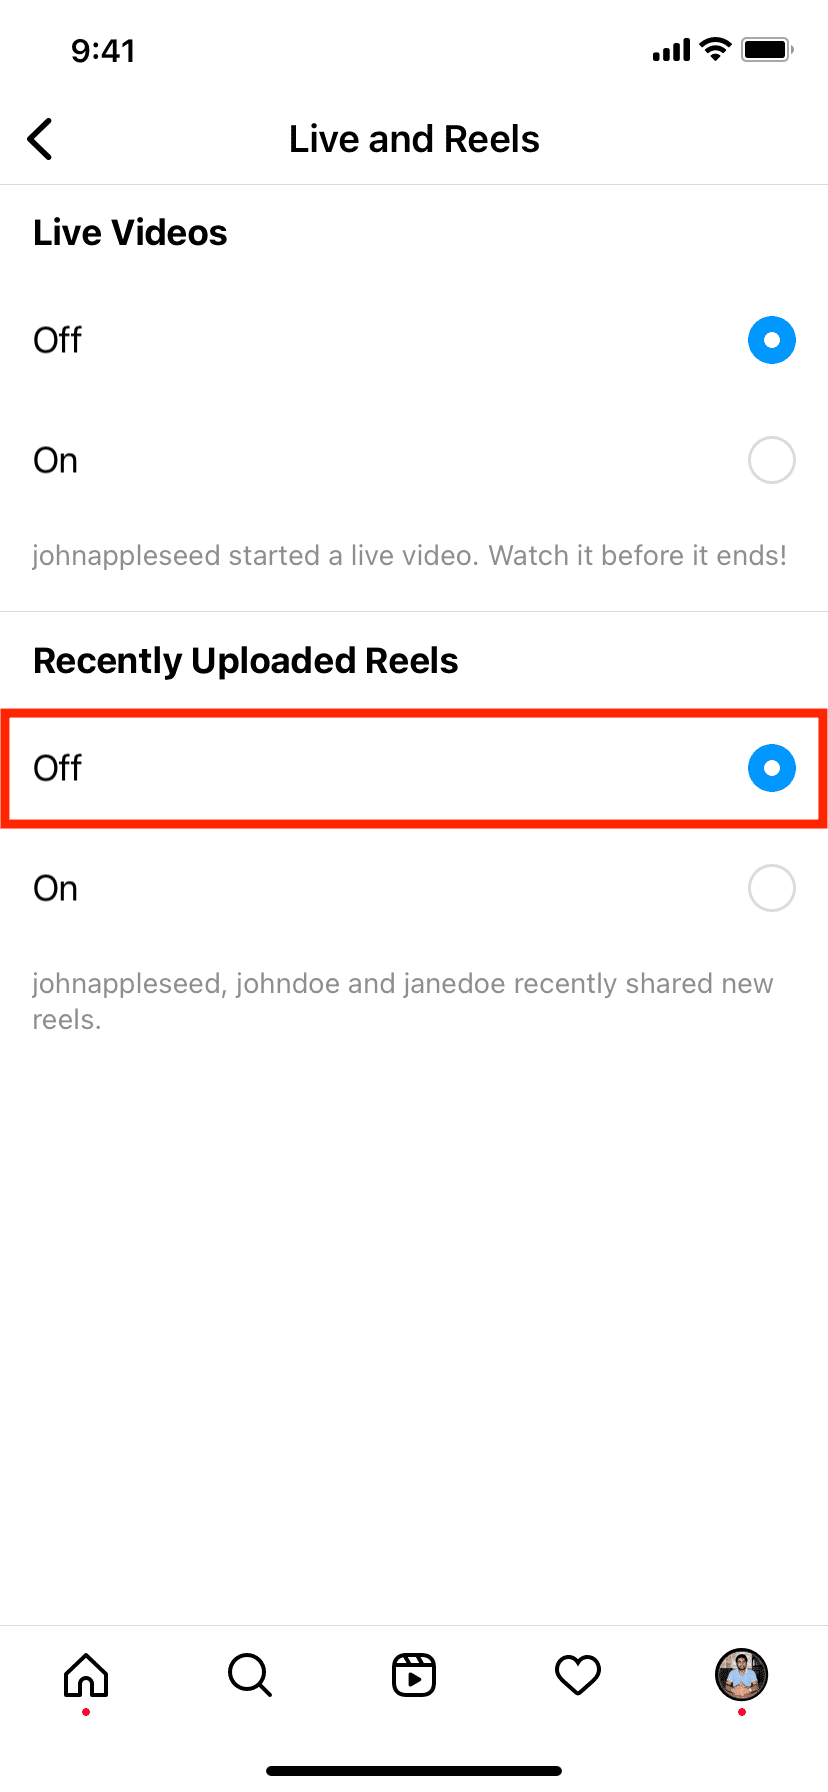
Task: Tap the recently shared new reels preview text
Action: coord(402,1001)
